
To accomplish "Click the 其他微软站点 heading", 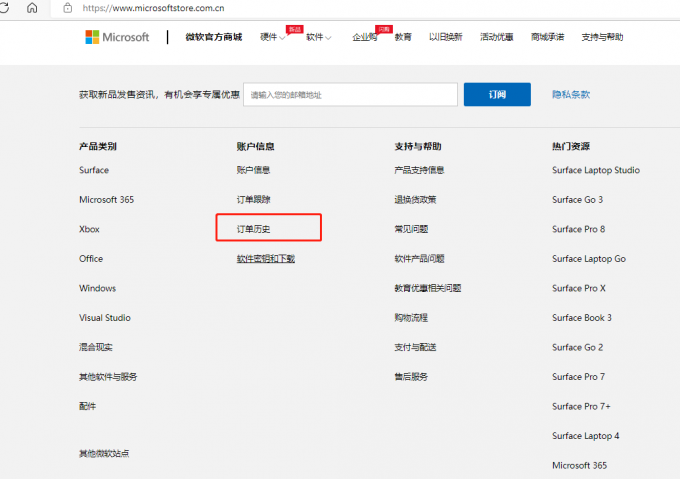I will click(x=104, y=454).
